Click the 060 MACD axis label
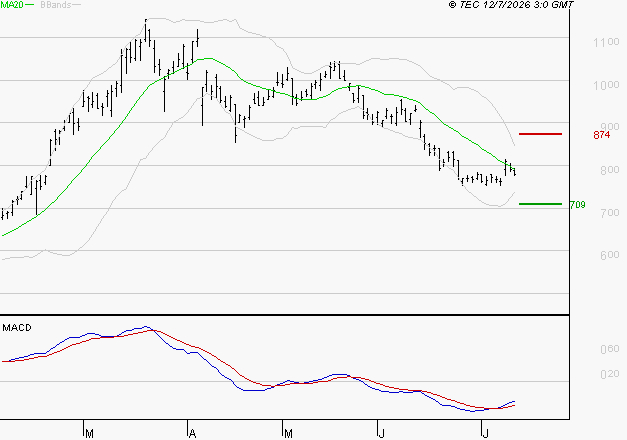Screen dimensions: 627x440 tap(610, 349)
